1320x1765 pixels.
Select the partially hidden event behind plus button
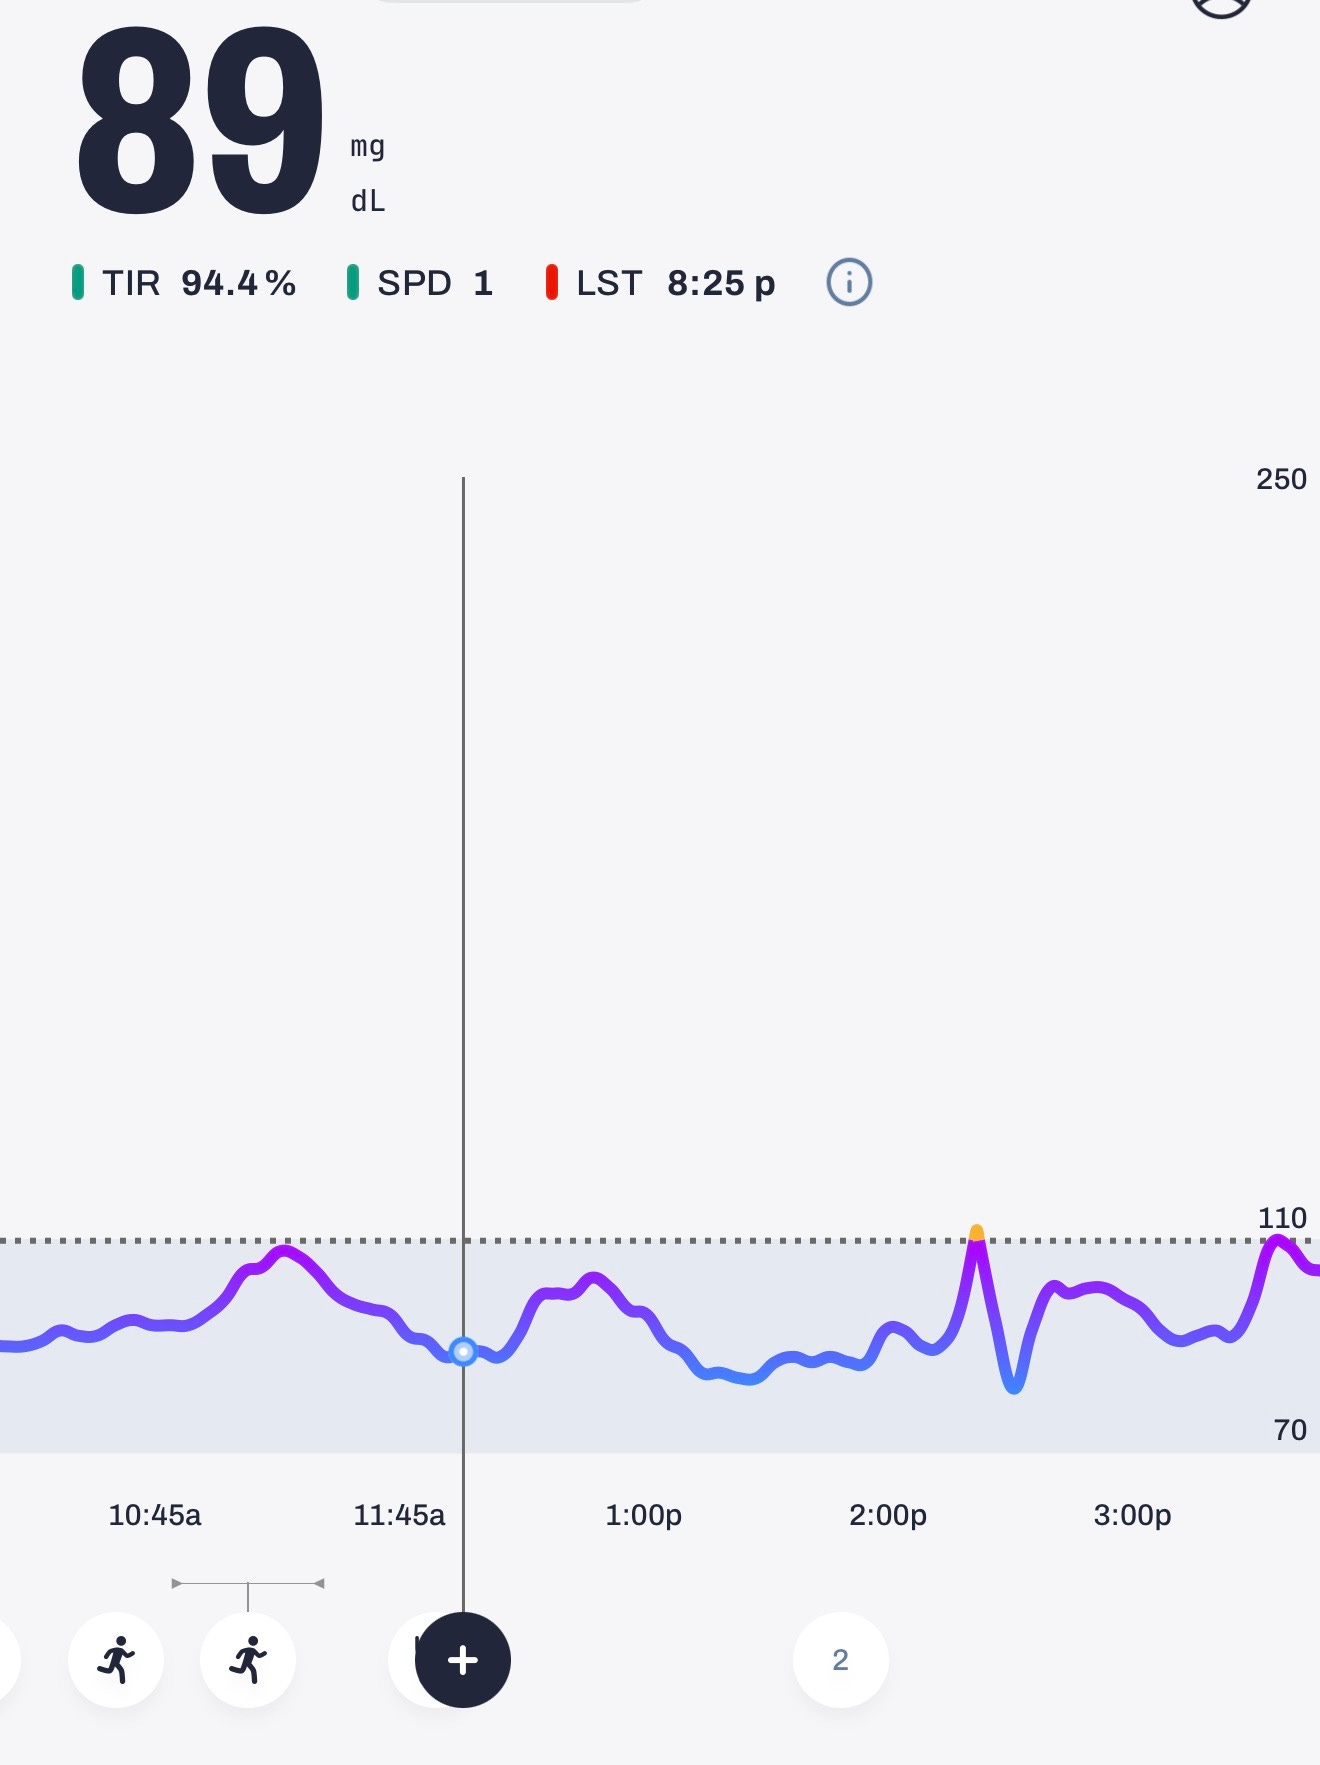[403, 1660]
